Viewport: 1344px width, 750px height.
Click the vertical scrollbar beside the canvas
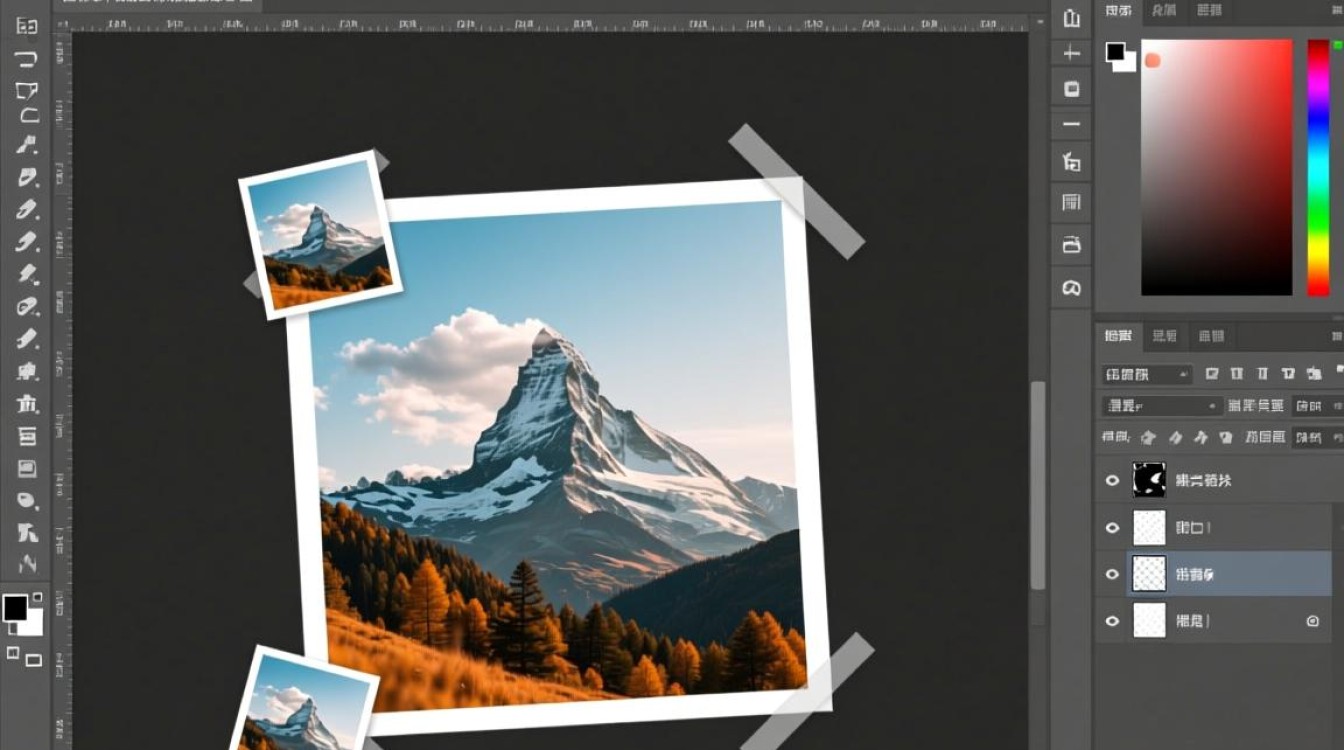(1037, 480)
